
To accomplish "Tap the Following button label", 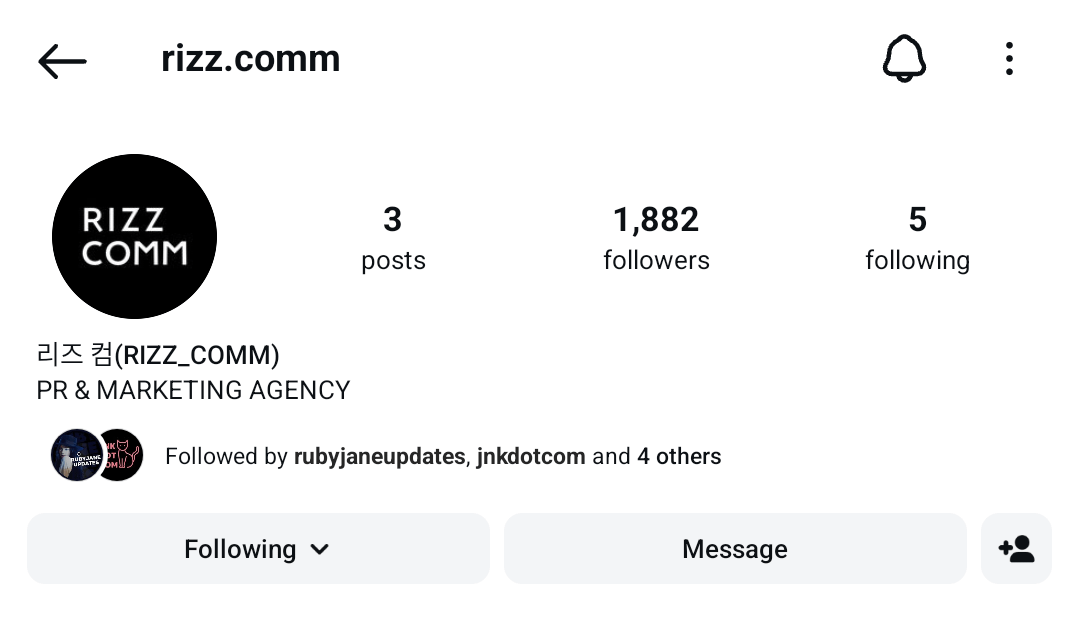I will coord(240,549).
